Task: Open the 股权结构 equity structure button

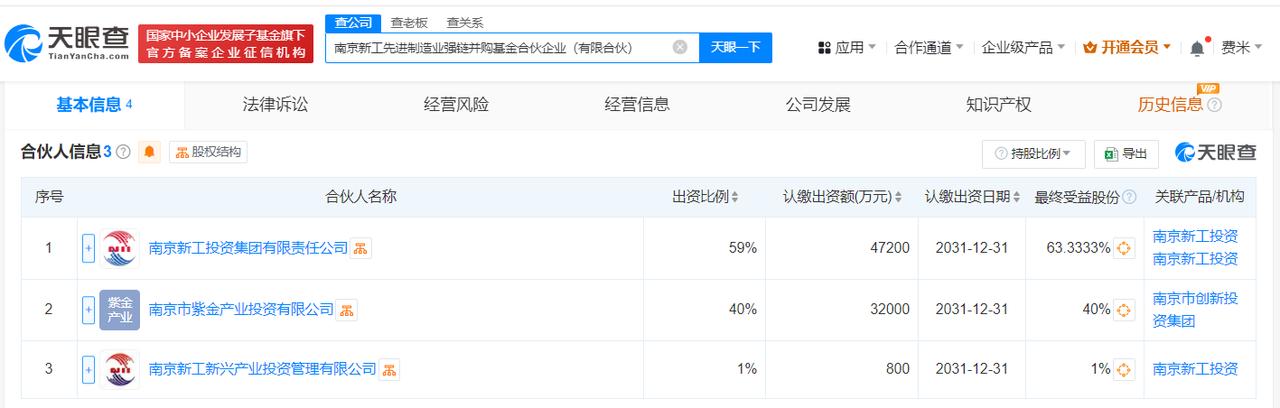Action: pos(208,152)
